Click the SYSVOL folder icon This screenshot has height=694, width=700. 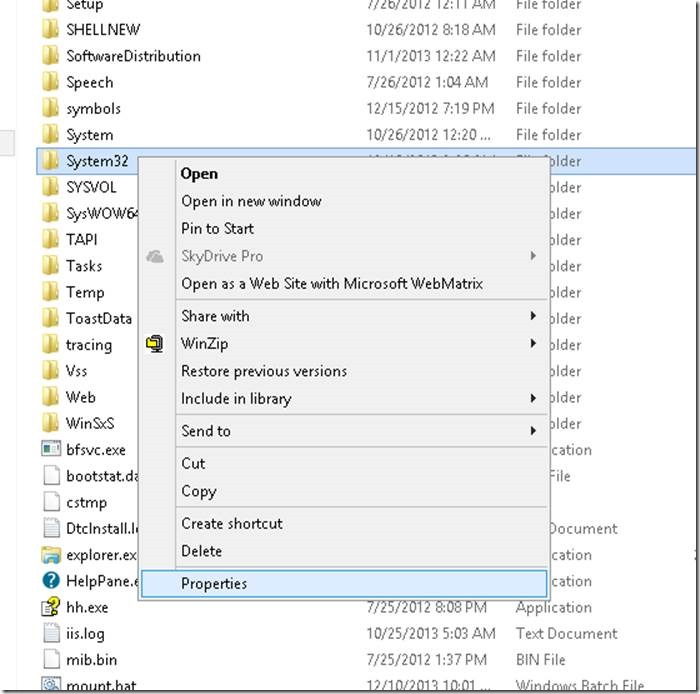tap(50, 187)
